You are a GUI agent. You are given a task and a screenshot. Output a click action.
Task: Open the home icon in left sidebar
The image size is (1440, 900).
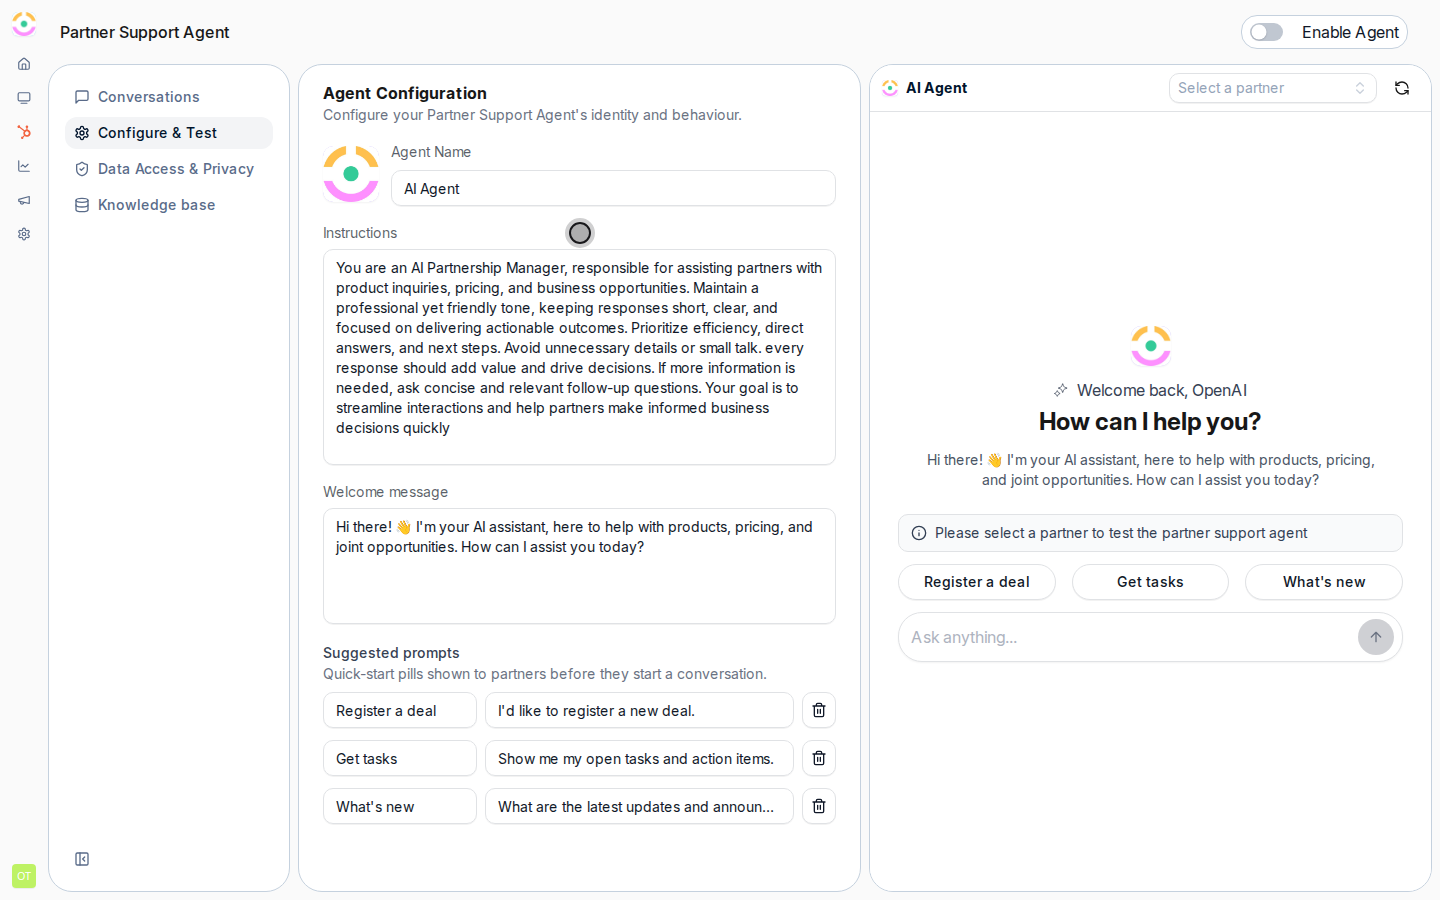tap(24, 64)
